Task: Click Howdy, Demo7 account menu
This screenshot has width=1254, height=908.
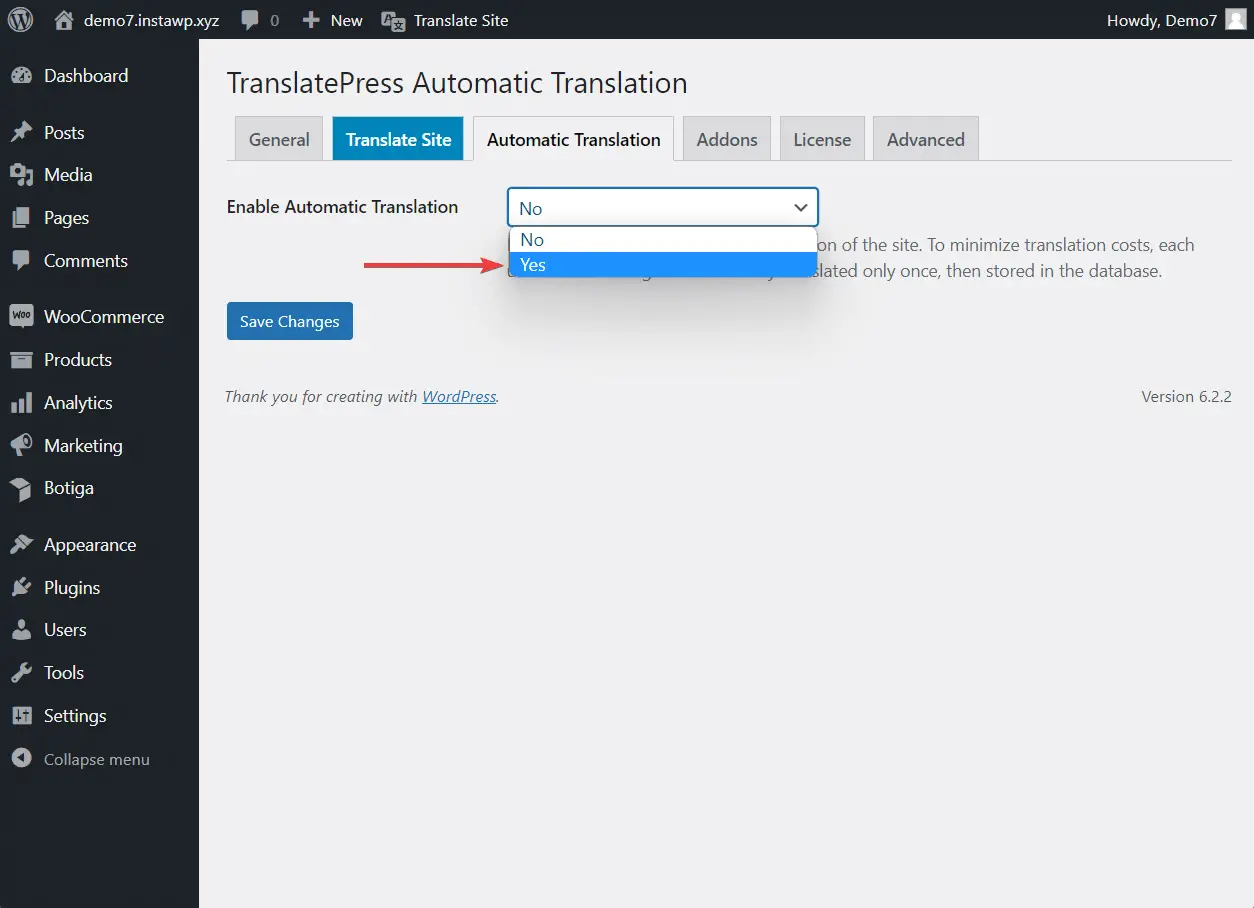Action: tap(1162, 20)
